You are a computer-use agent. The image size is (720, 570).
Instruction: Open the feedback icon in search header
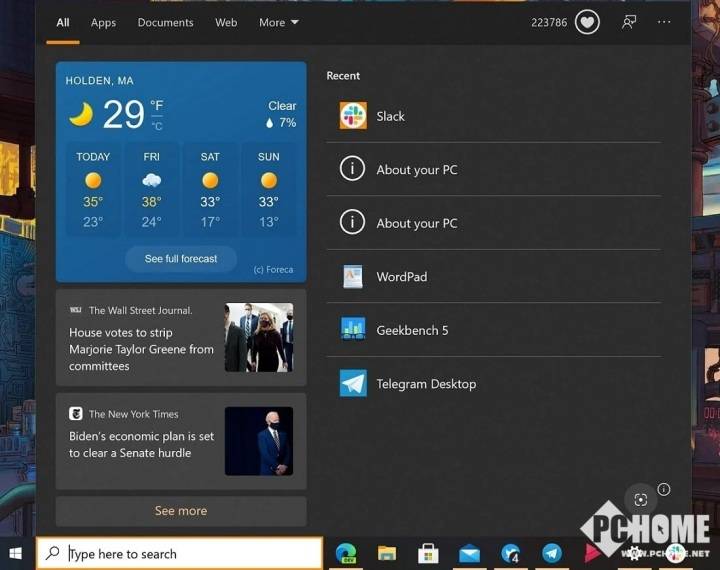pyautogui.click(x=629, y=22)
